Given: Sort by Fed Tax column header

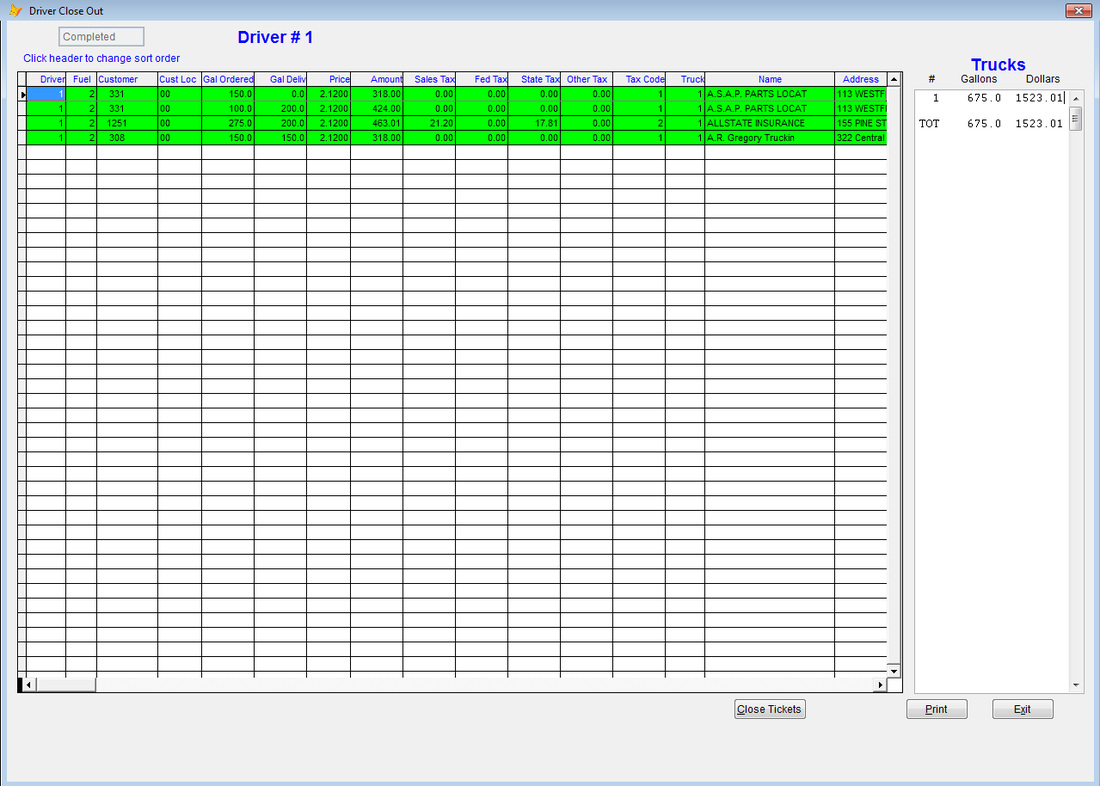Looking at the screenshot, I should click(x=482, y=79).
